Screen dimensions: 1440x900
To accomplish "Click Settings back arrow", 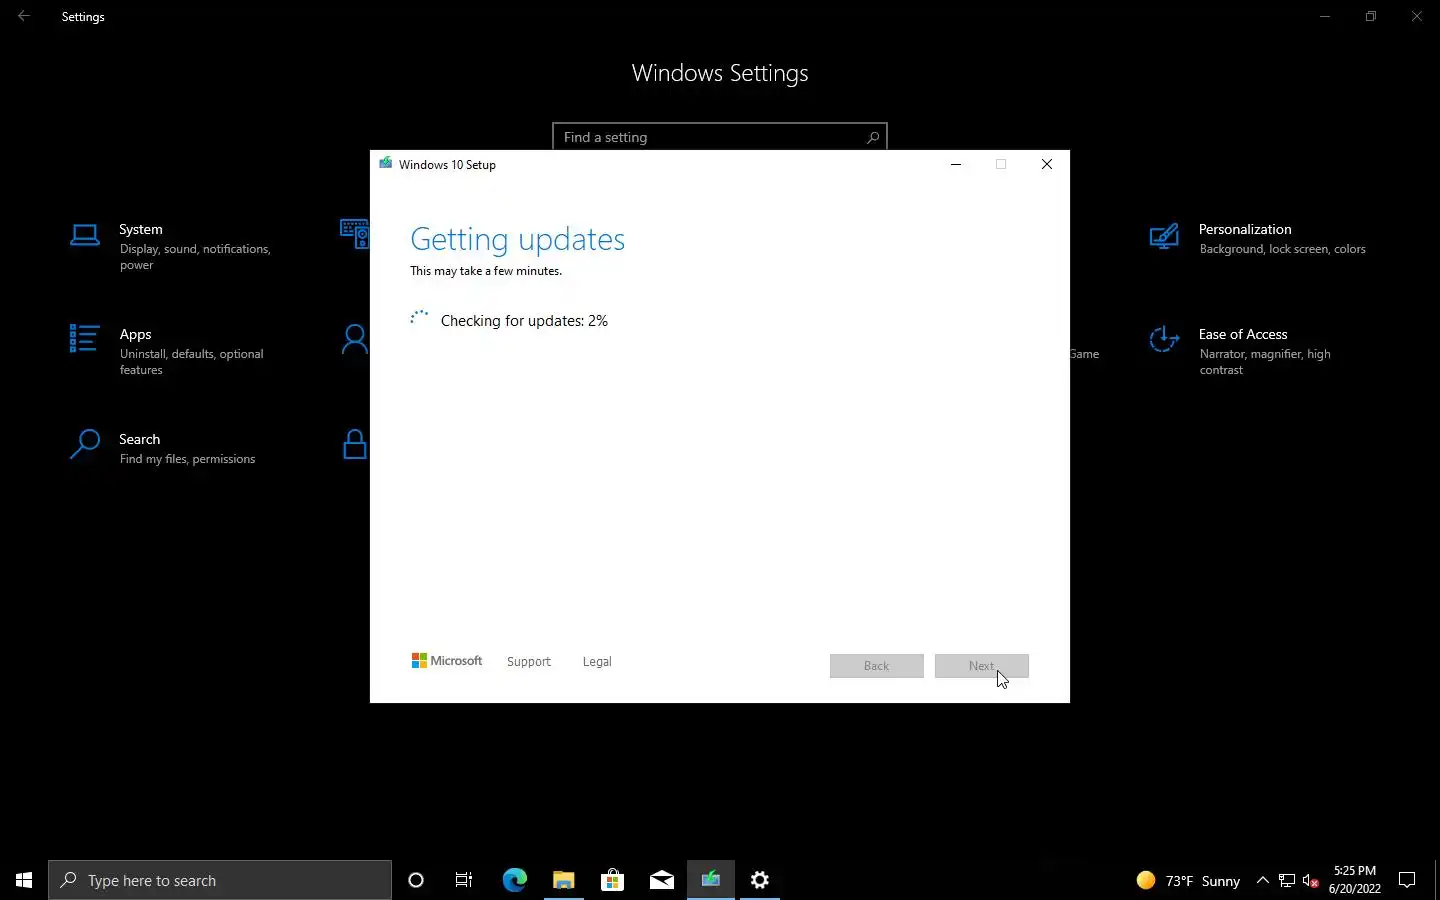I will coord(24,16).
